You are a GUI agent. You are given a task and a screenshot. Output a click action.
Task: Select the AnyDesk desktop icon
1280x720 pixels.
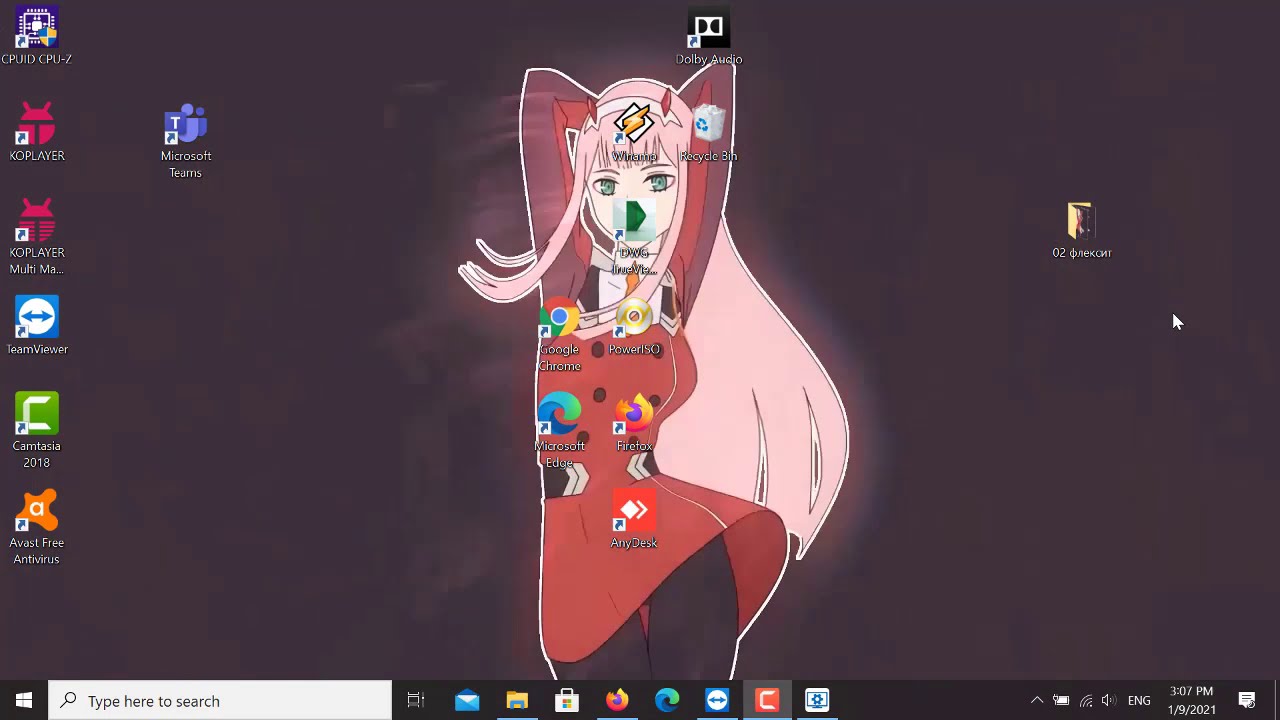pos(634,519)
